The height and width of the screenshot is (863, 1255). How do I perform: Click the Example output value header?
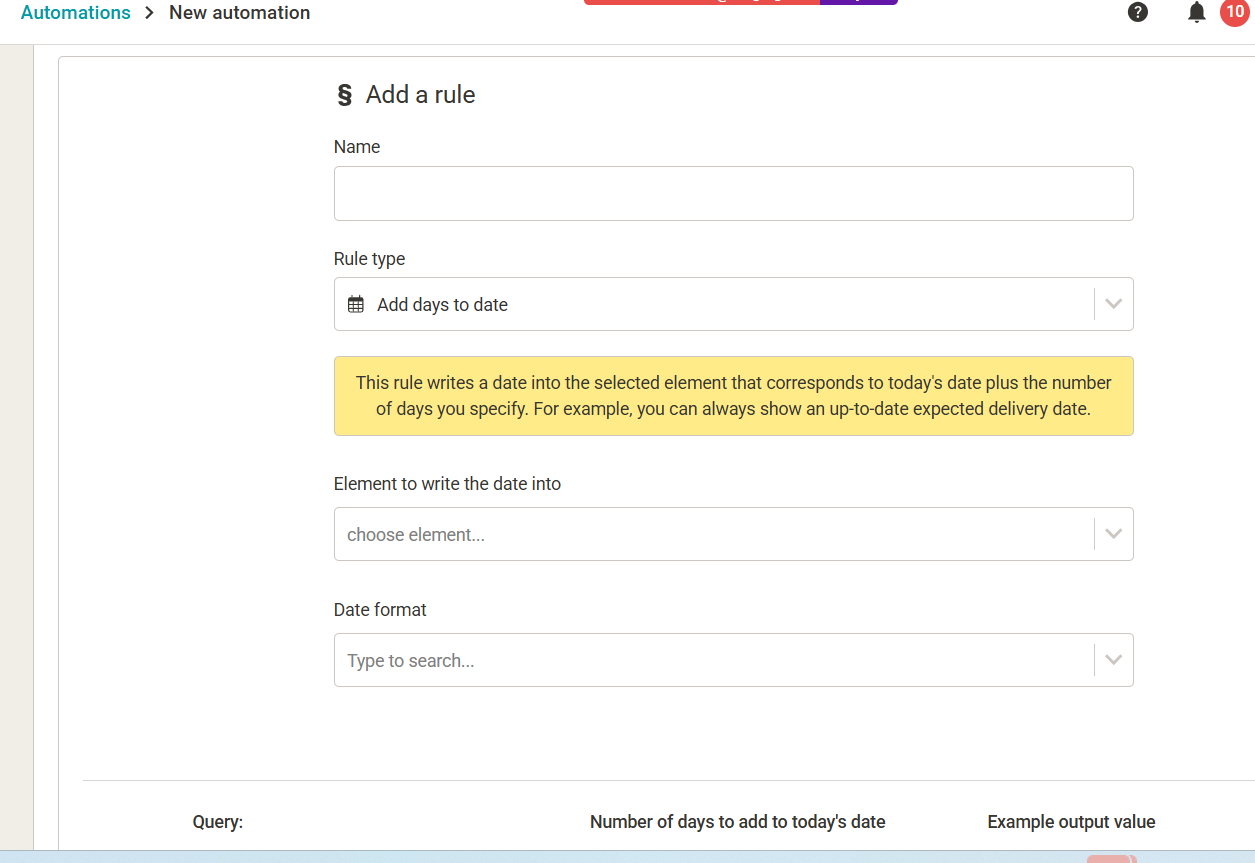(1071, 822)
